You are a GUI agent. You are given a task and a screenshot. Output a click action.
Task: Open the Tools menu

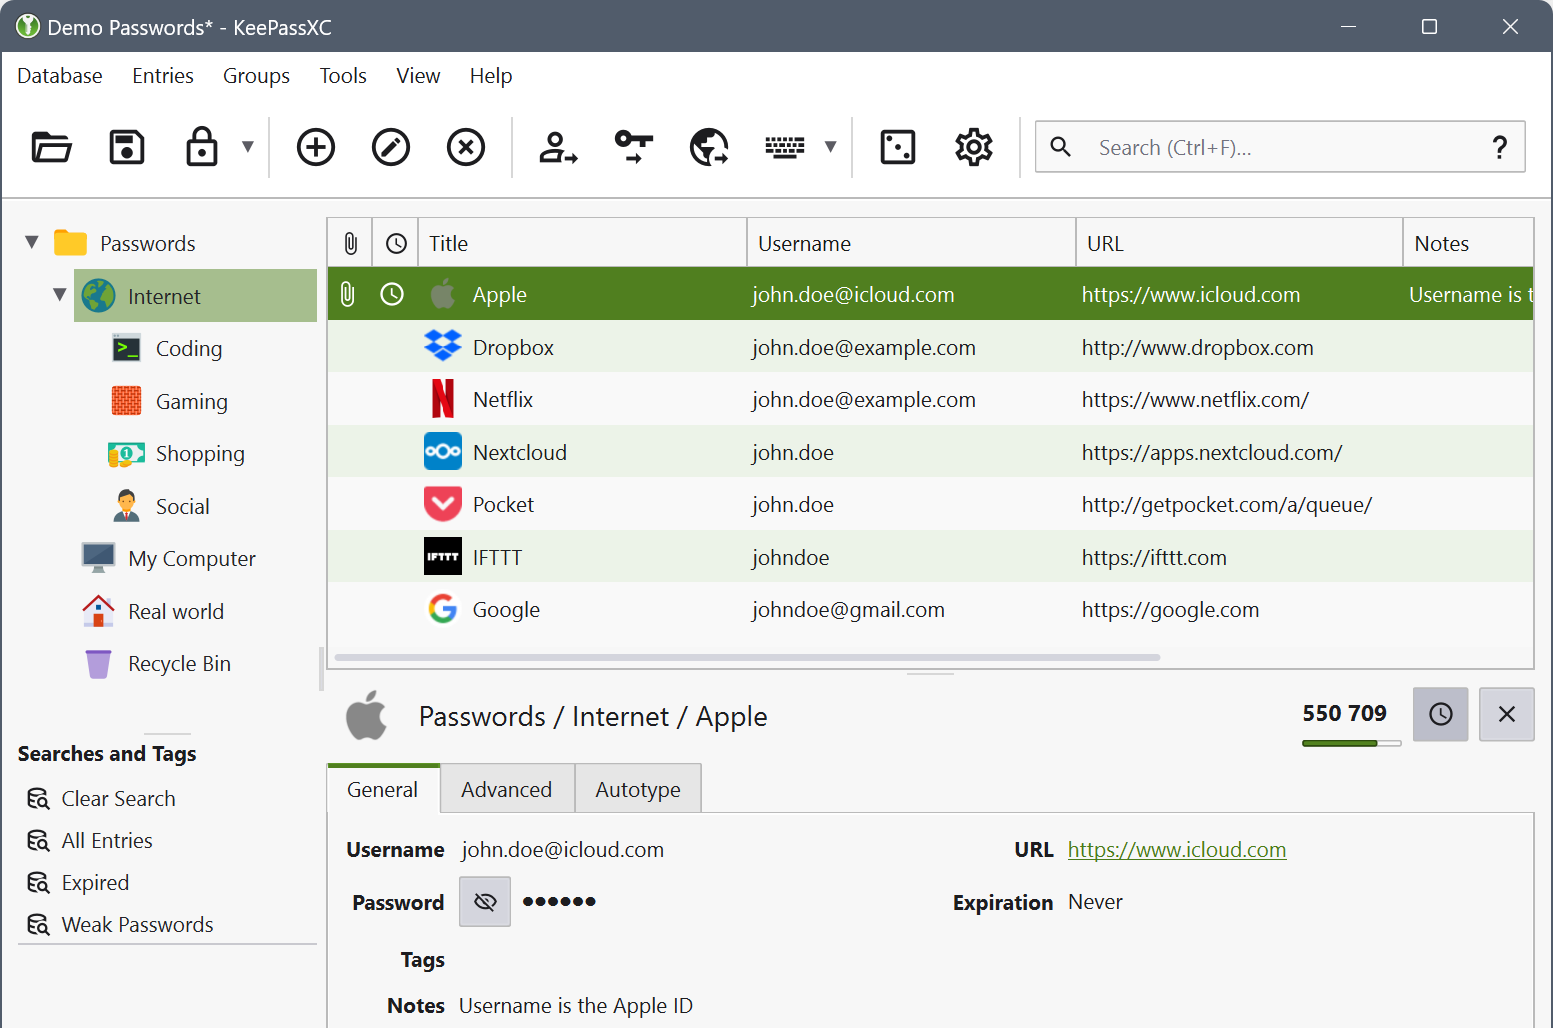(x=343, y=76)
